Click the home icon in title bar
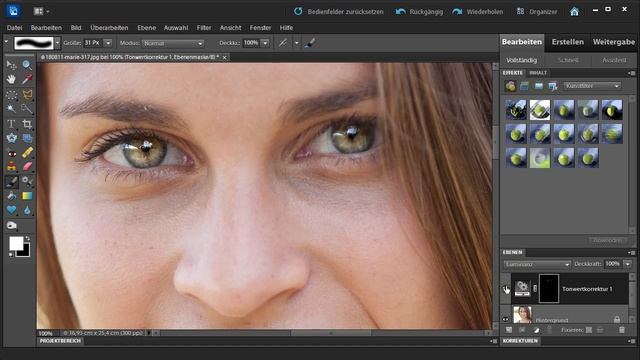This screenshot has width=640, height=360. [x=574, y=11]
